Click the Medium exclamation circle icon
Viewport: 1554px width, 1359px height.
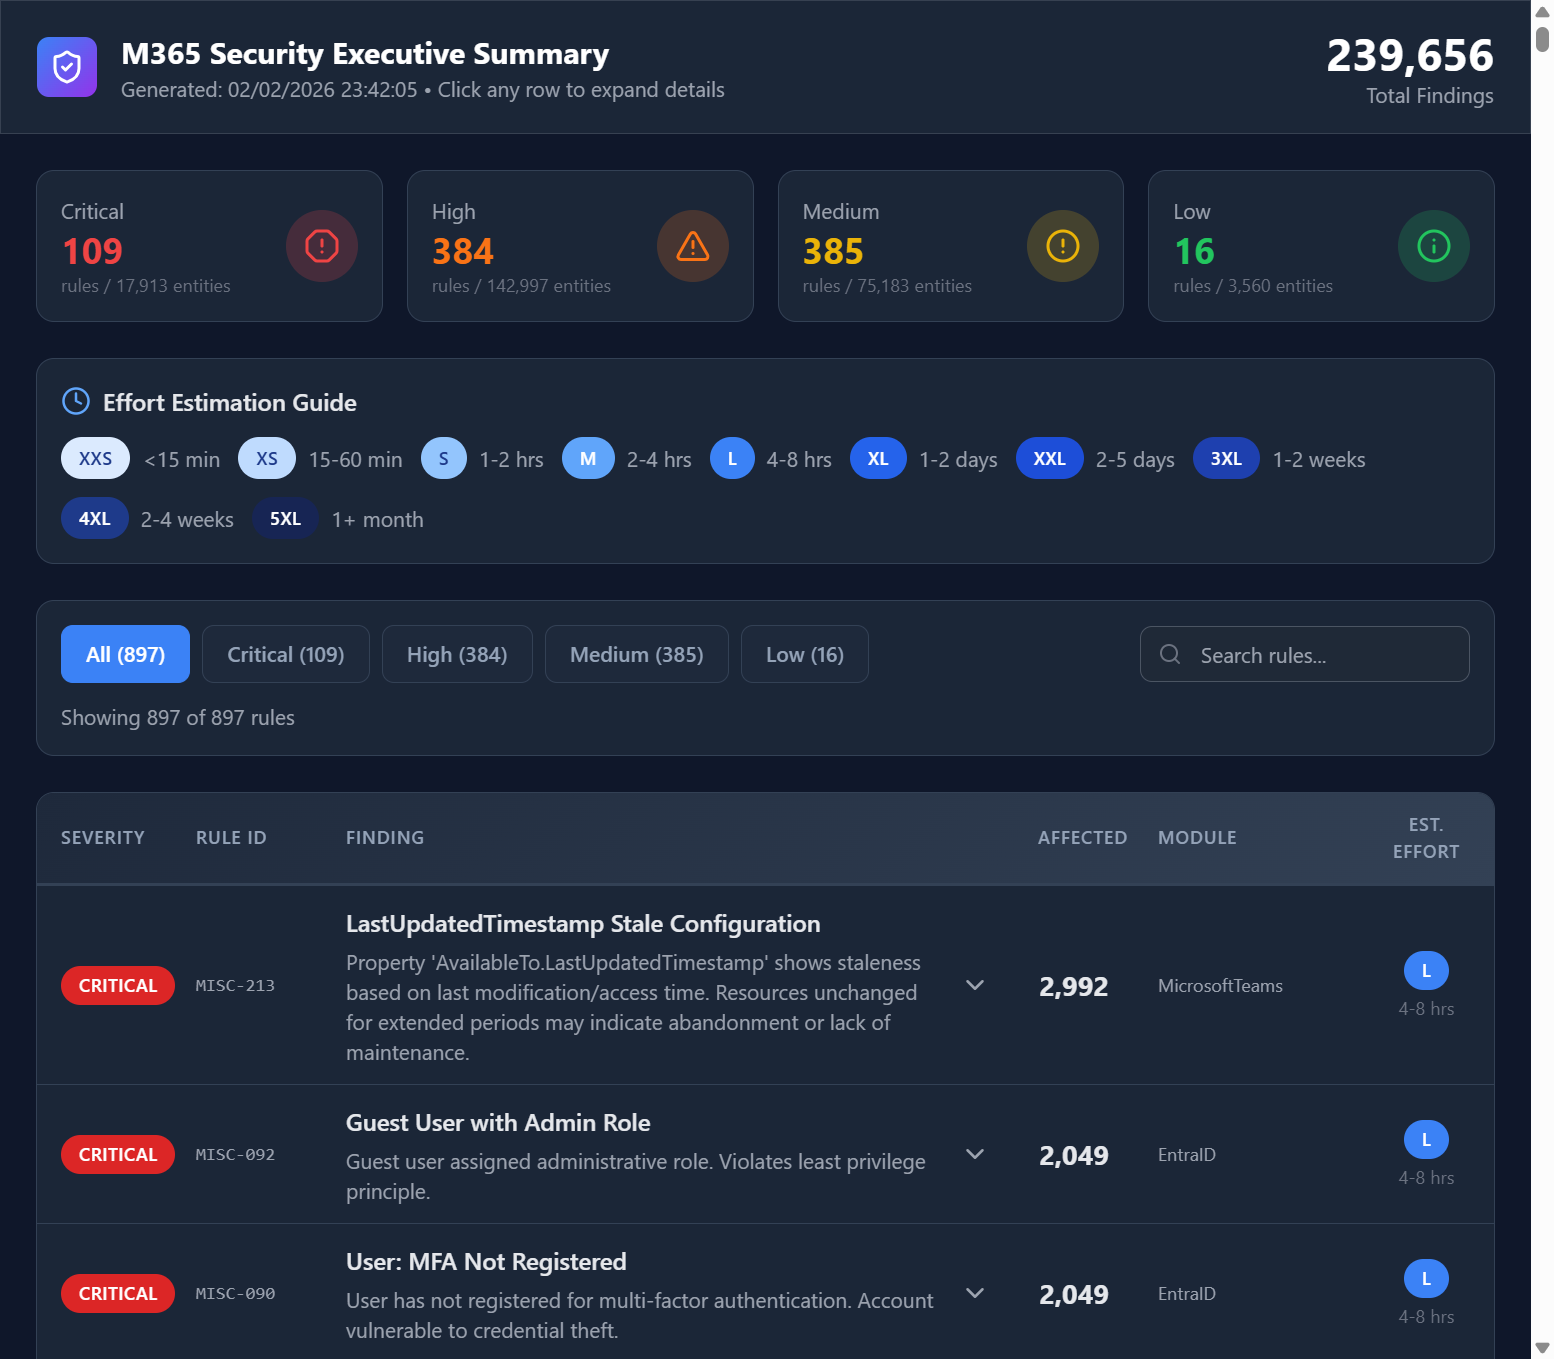(1063, 246)
